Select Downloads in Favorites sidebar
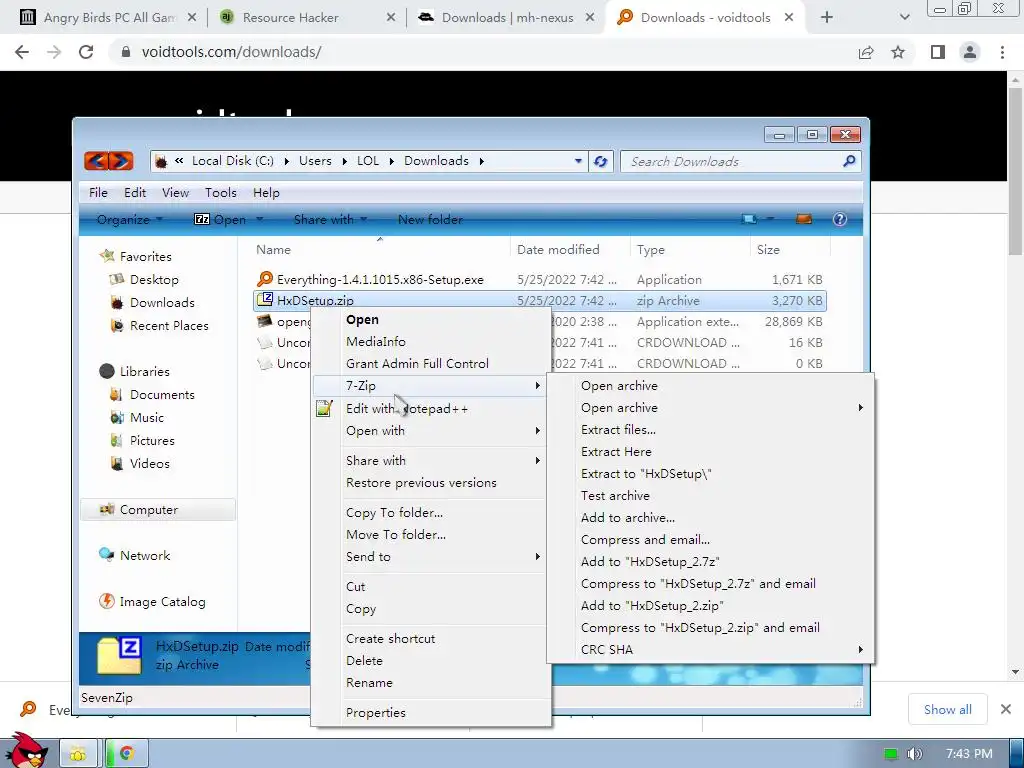Image resolution: width=1024 pixels, height=768 pixels. coord(161,302)
